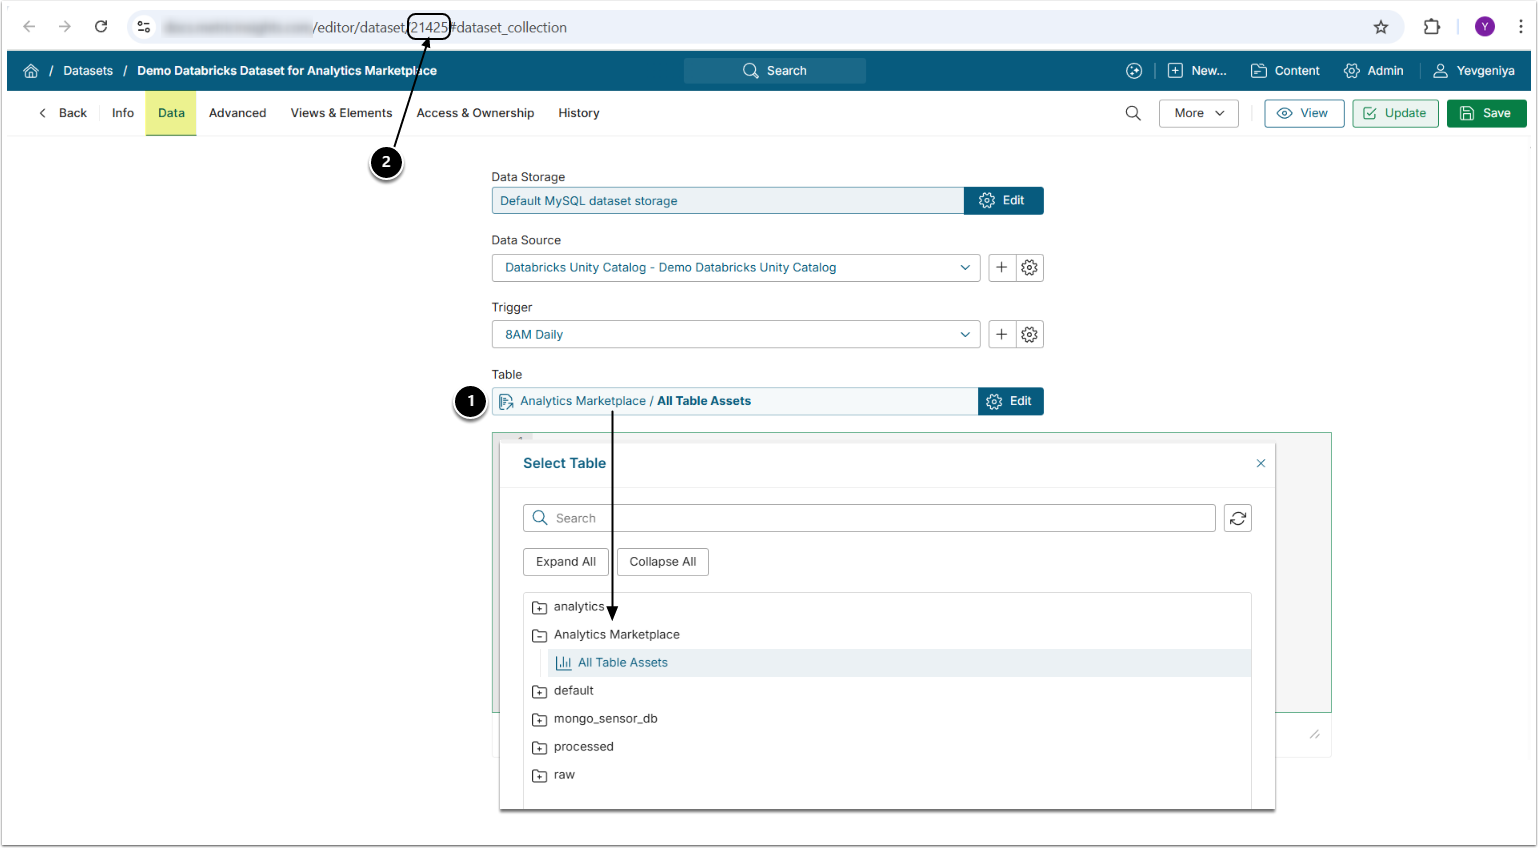
Task: Refresh the Select Table list
Action: point(1238,518)
